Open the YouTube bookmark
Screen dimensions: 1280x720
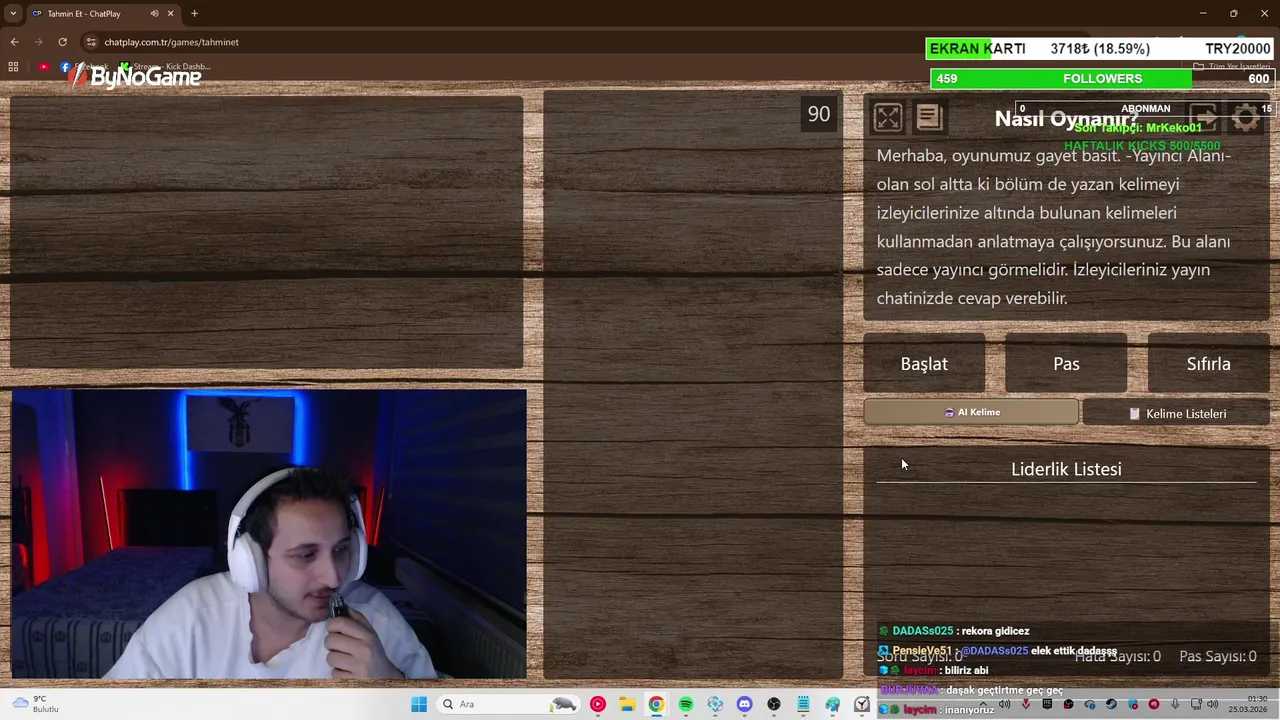coord(44,67)
